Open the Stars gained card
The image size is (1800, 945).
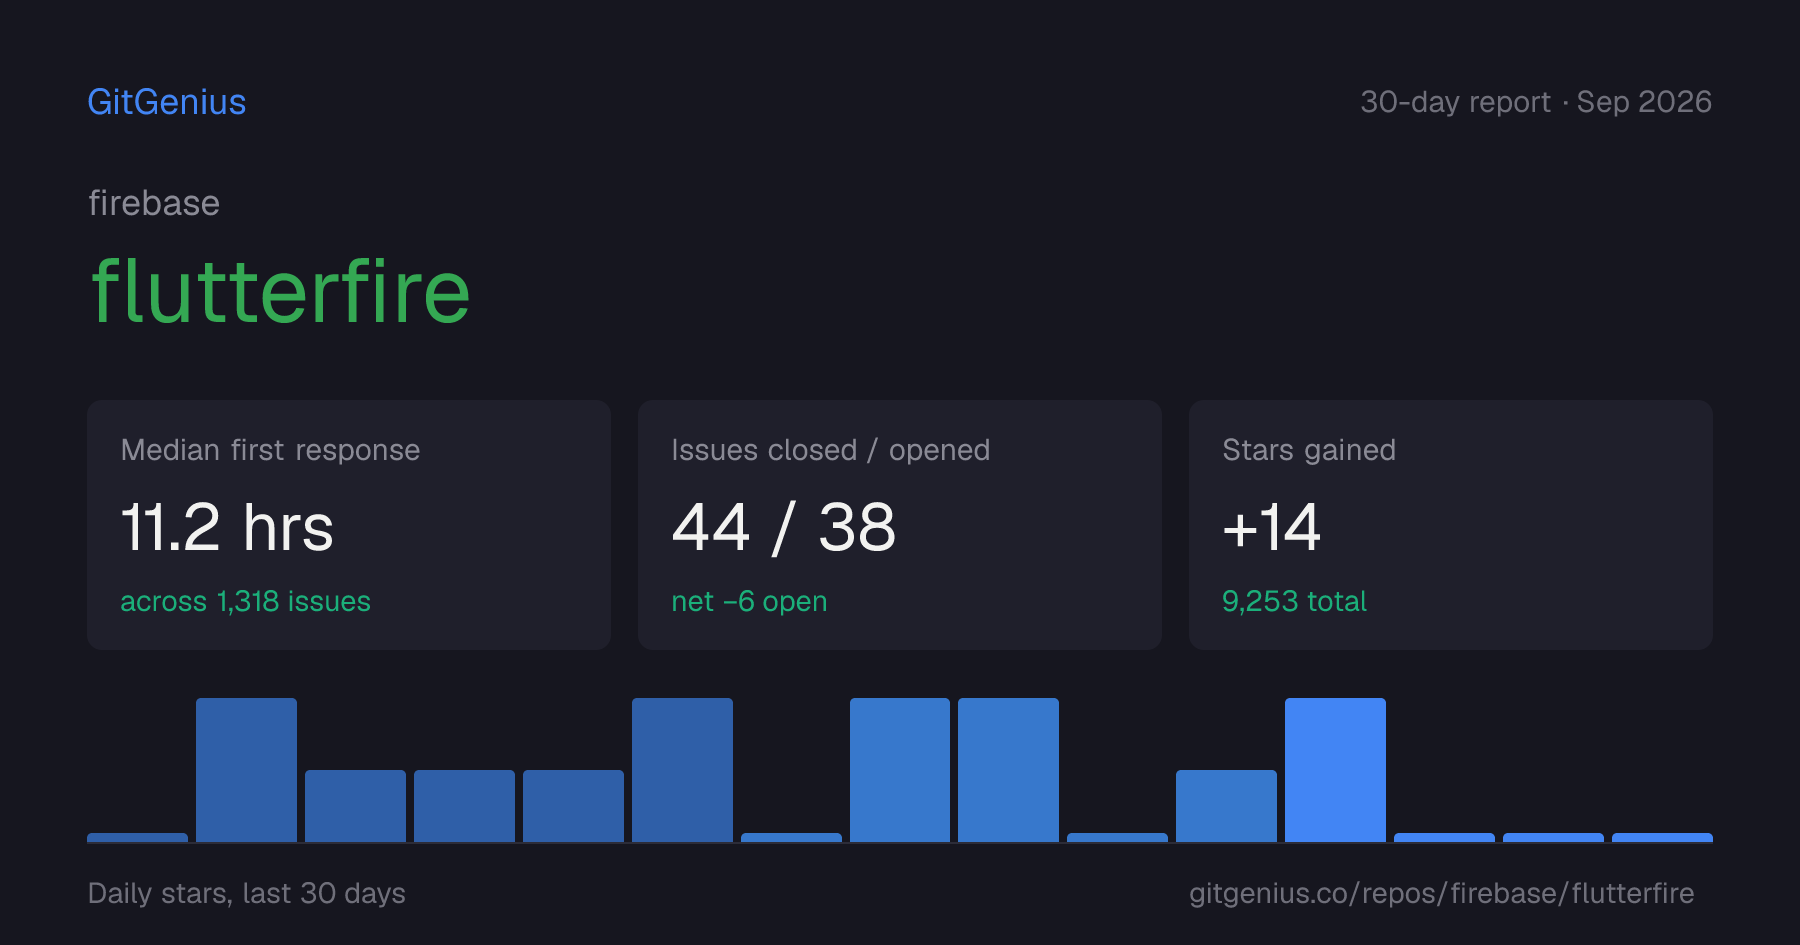point(1451,525)
